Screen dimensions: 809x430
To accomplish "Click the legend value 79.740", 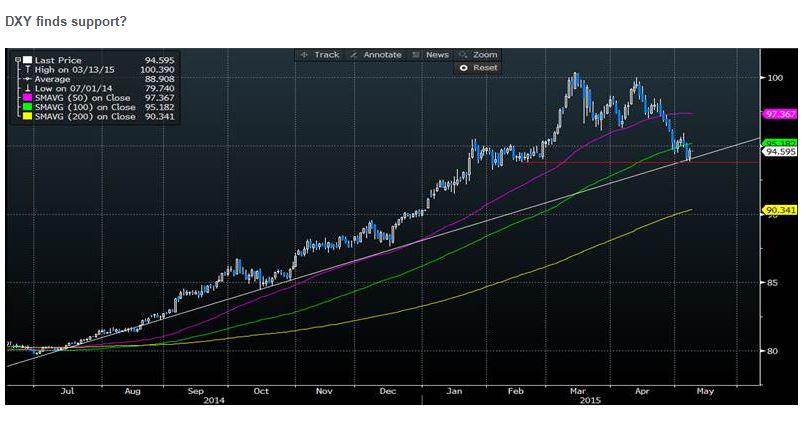I will click(159, 88).
